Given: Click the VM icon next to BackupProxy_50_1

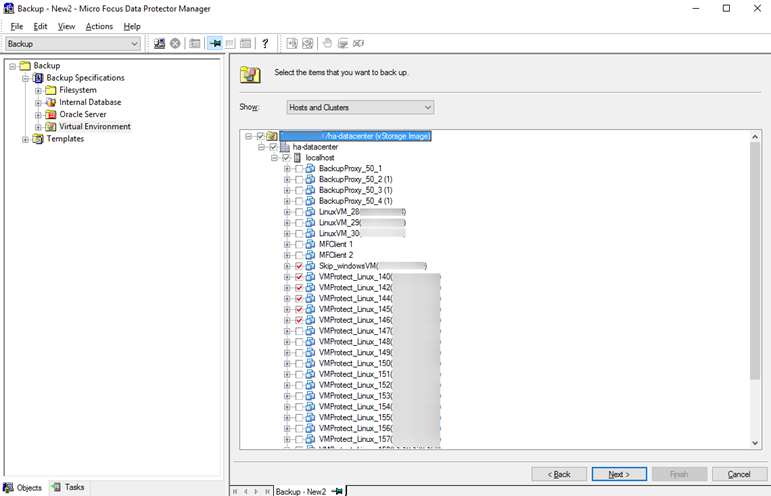Looking at the screenshot, I should (x=310, y=169).
